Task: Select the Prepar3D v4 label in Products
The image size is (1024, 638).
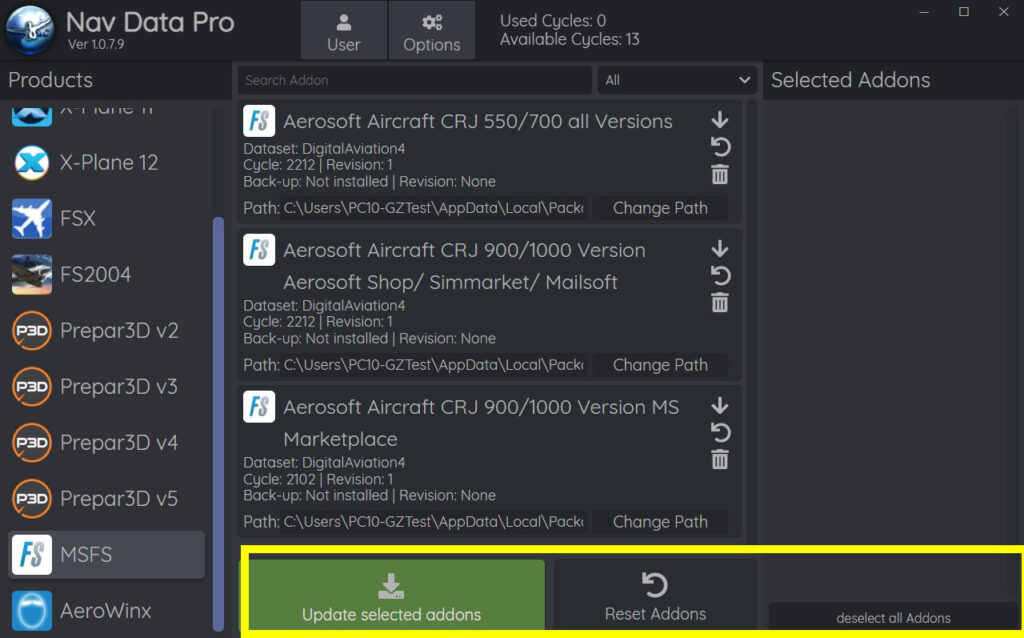Action: 119,443
